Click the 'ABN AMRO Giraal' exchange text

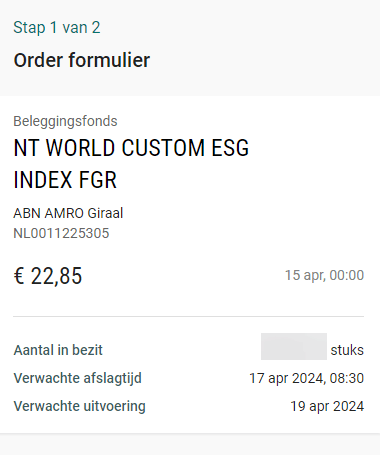pos(68,213)
